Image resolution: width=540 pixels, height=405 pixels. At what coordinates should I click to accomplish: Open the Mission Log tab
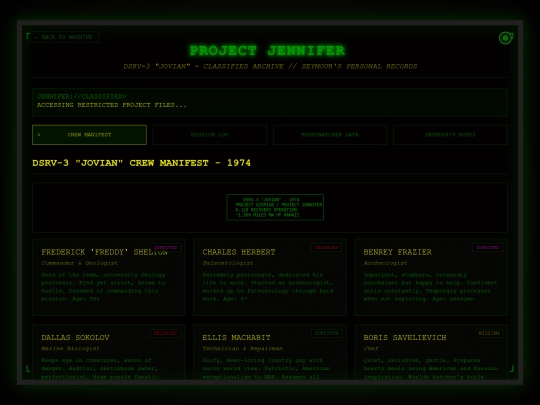209,135
